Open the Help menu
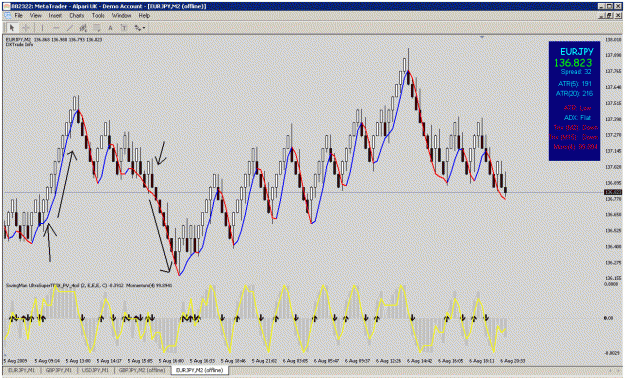 (x=144, y=16)
